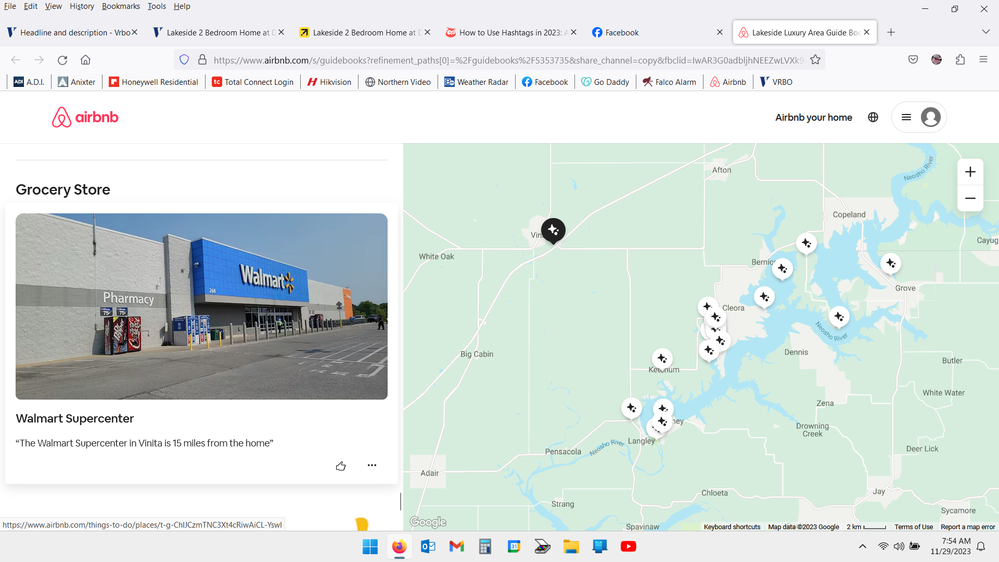Click the address bar URL field
999x562 pixels.
pyautogui.click(x=500, y=60)
